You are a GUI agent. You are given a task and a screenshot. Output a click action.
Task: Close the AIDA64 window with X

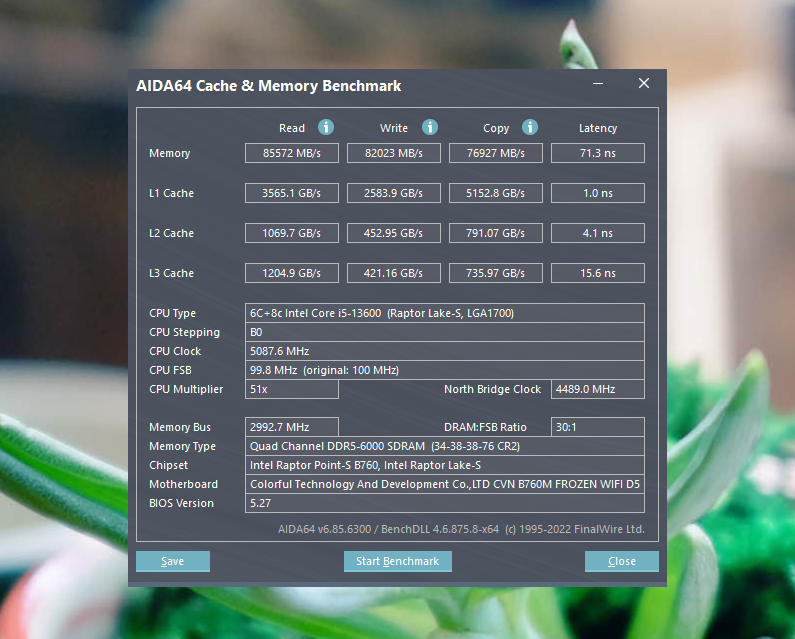point(644,83)
